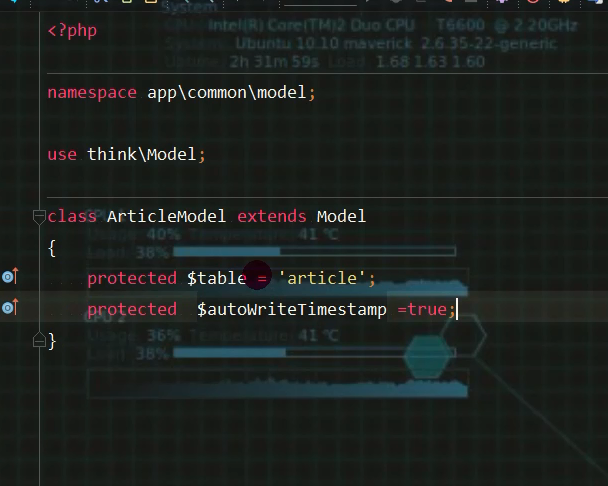Click the $table variable

216,278
